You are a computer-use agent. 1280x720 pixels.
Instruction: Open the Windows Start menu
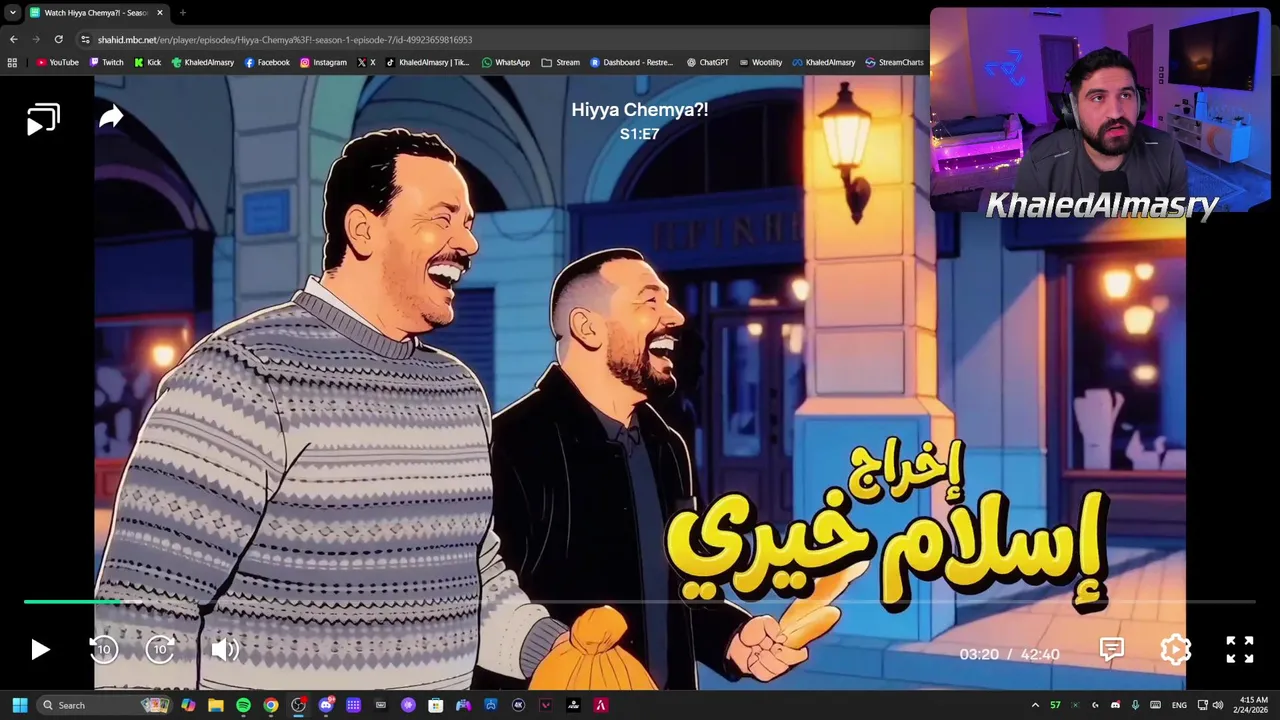[x=19, y=705]
